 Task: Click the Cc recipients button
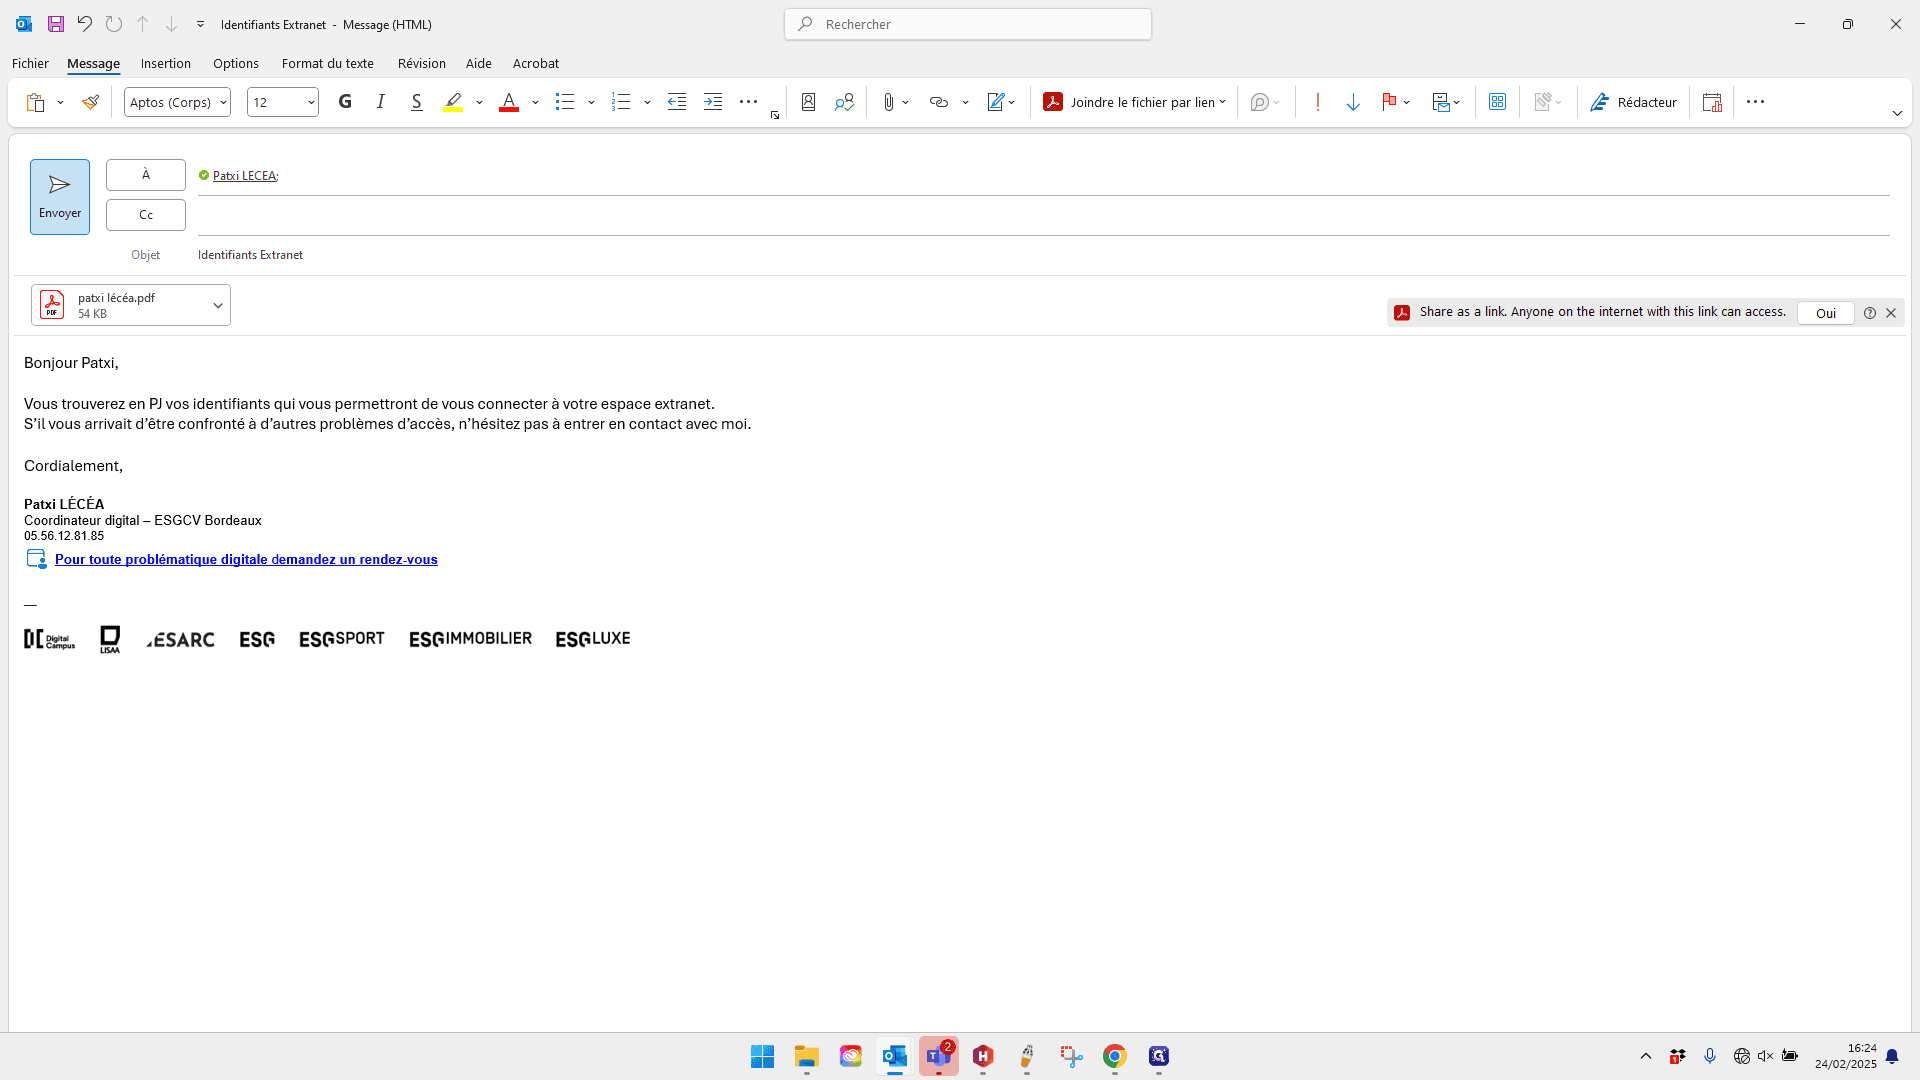[146, 215]
